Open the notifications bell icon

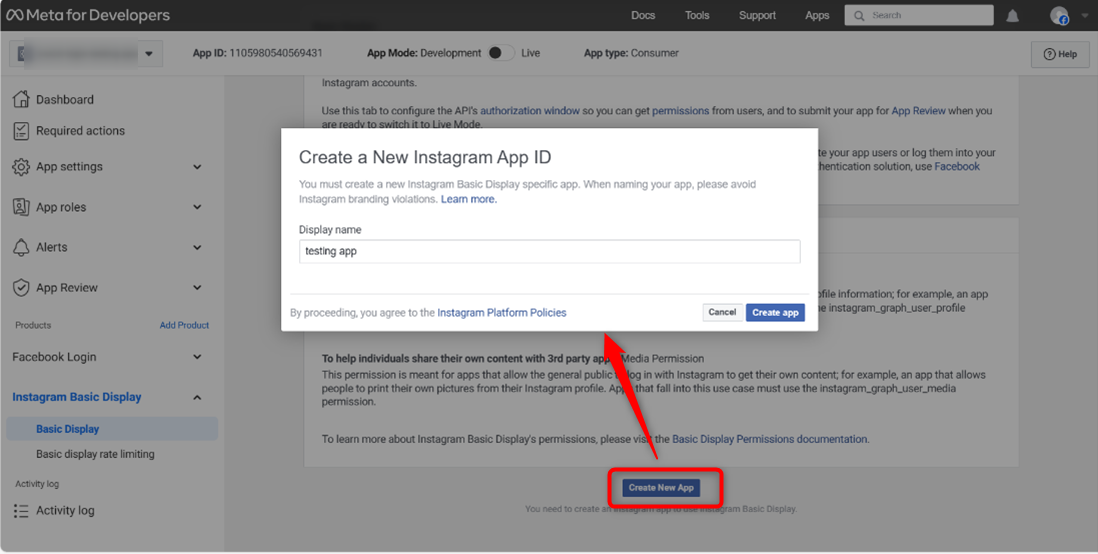pos(1013,16)
